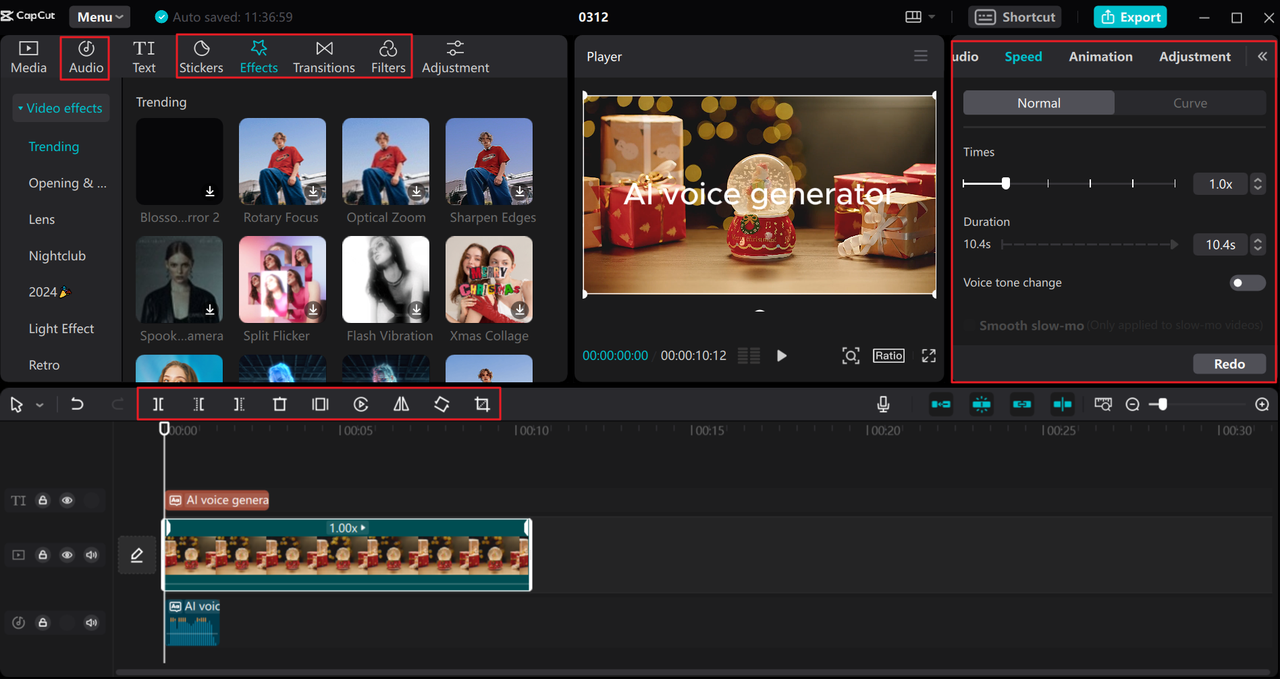Collapse the Video effects category
The width and height of the screenshot is (1280, 679).
pyautogui.click(x=61, y=108)
